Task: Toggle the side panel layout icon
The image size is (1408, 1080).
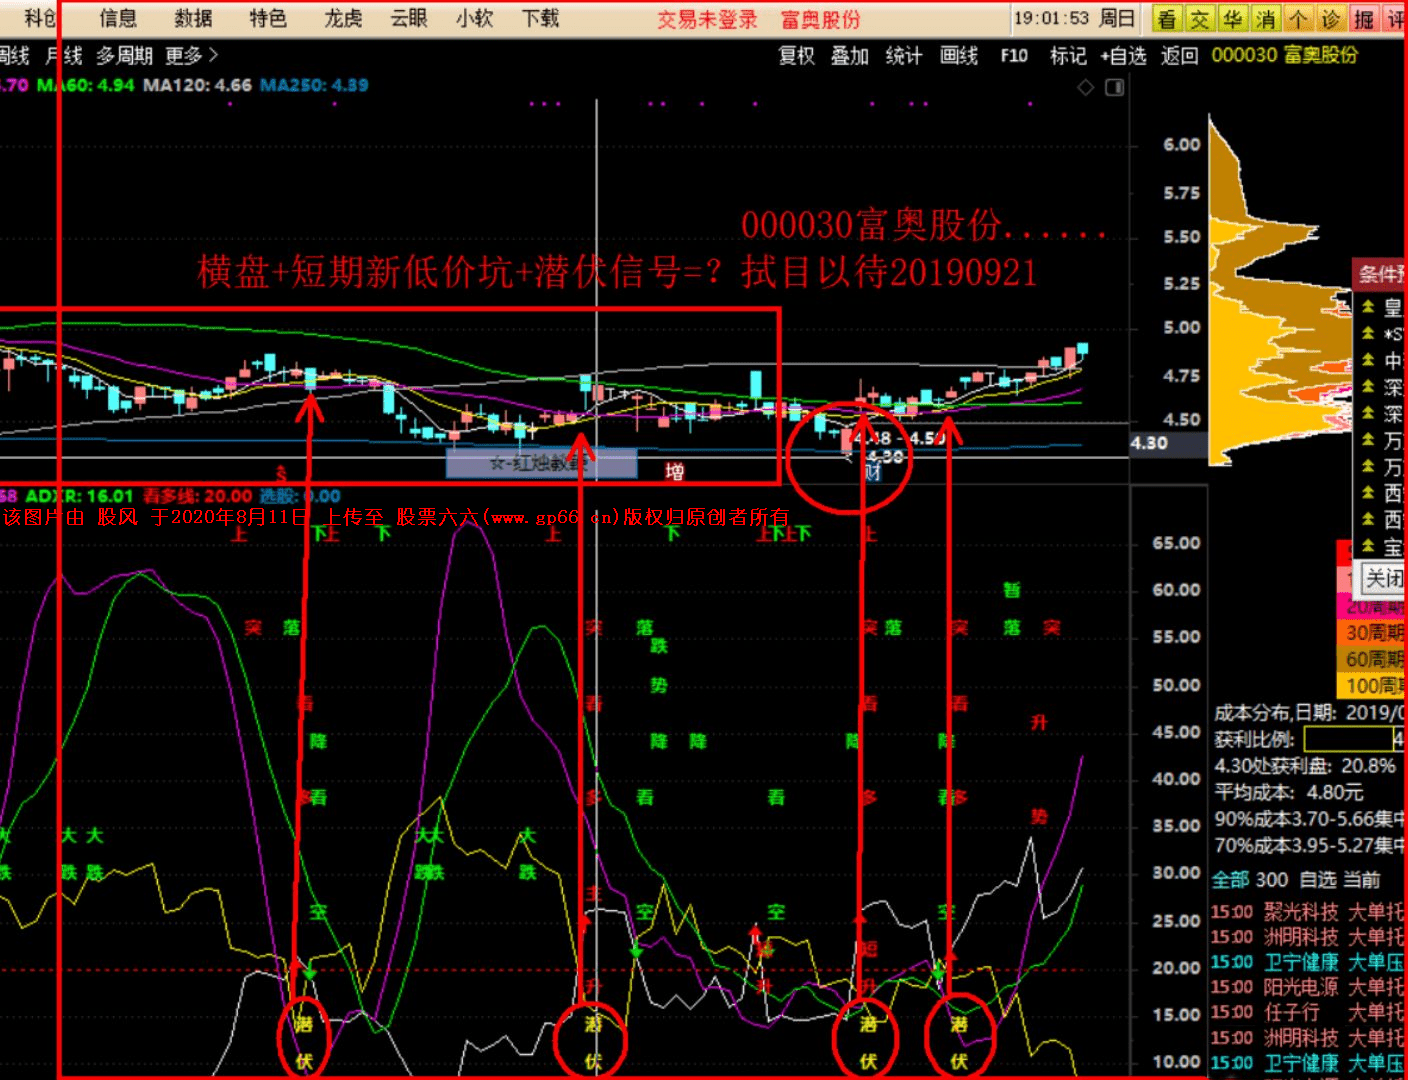Action: (1115, 88)
